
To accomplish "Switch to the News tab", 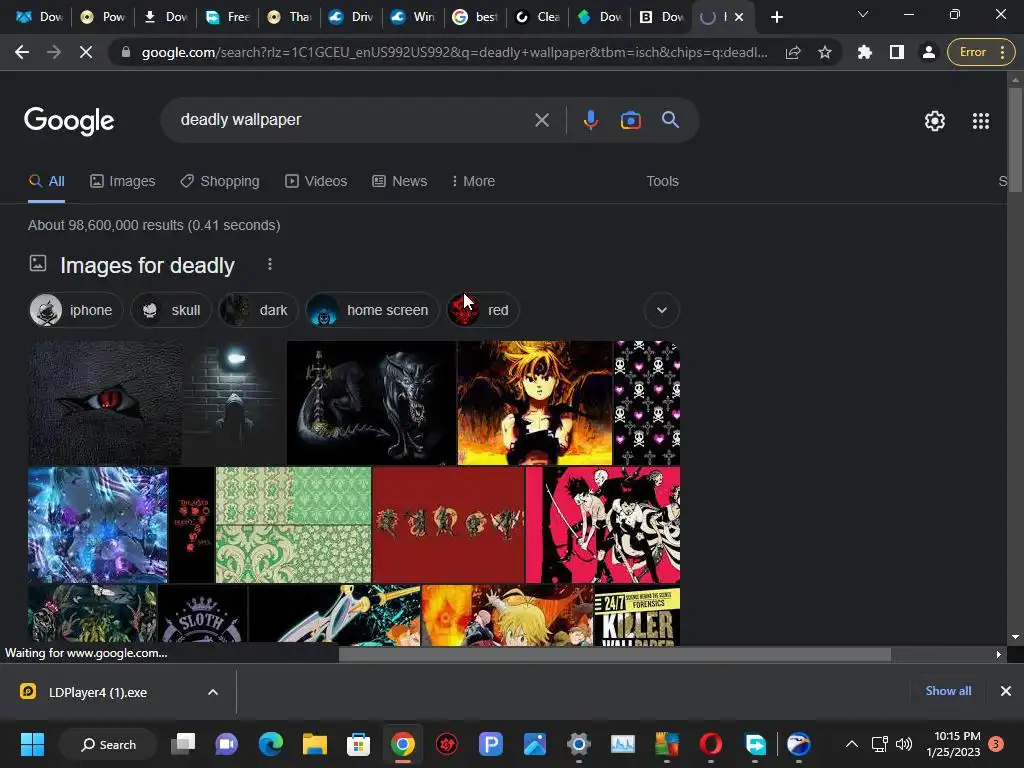I will 400,182.
